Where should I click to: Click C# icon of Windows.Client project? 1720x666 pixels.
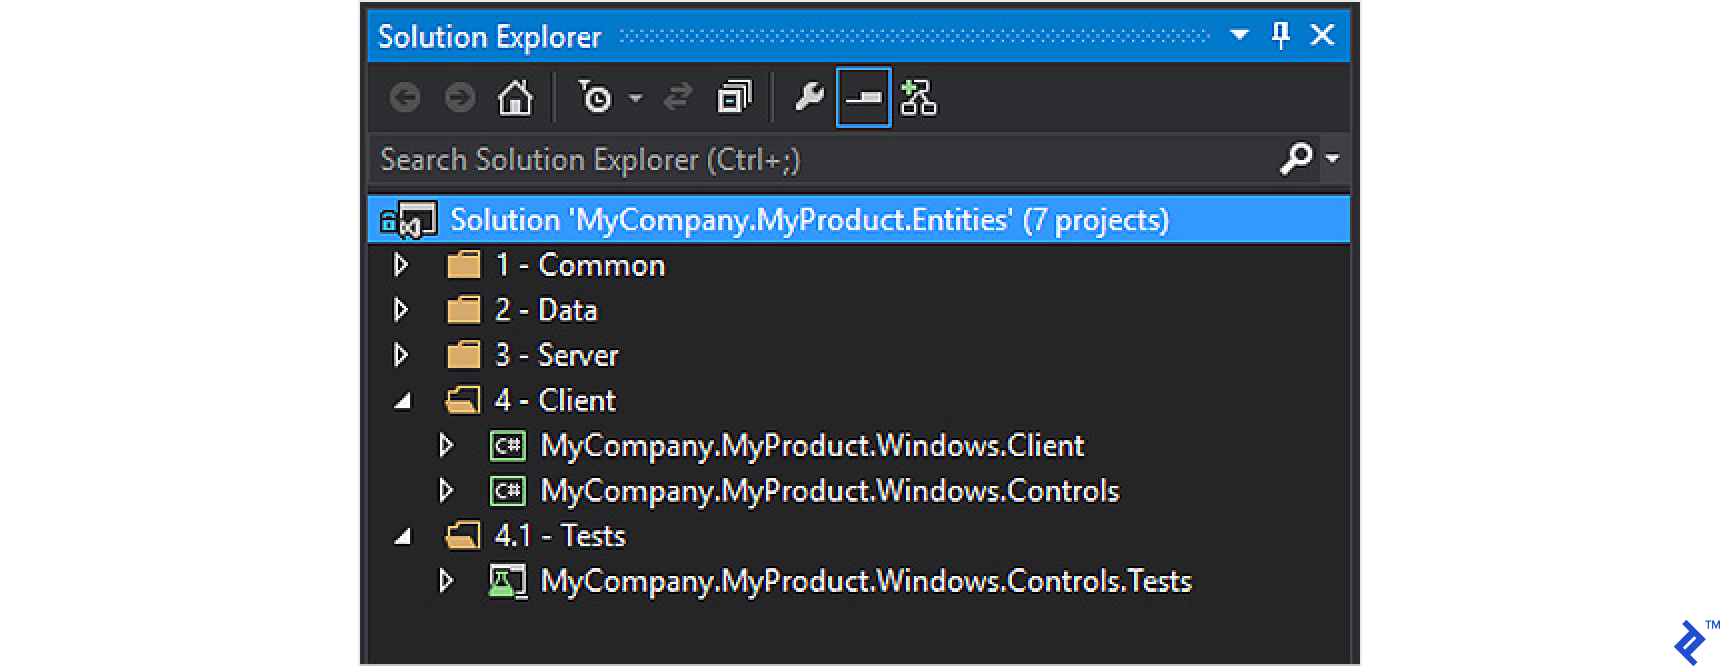(x=508, y=445)
